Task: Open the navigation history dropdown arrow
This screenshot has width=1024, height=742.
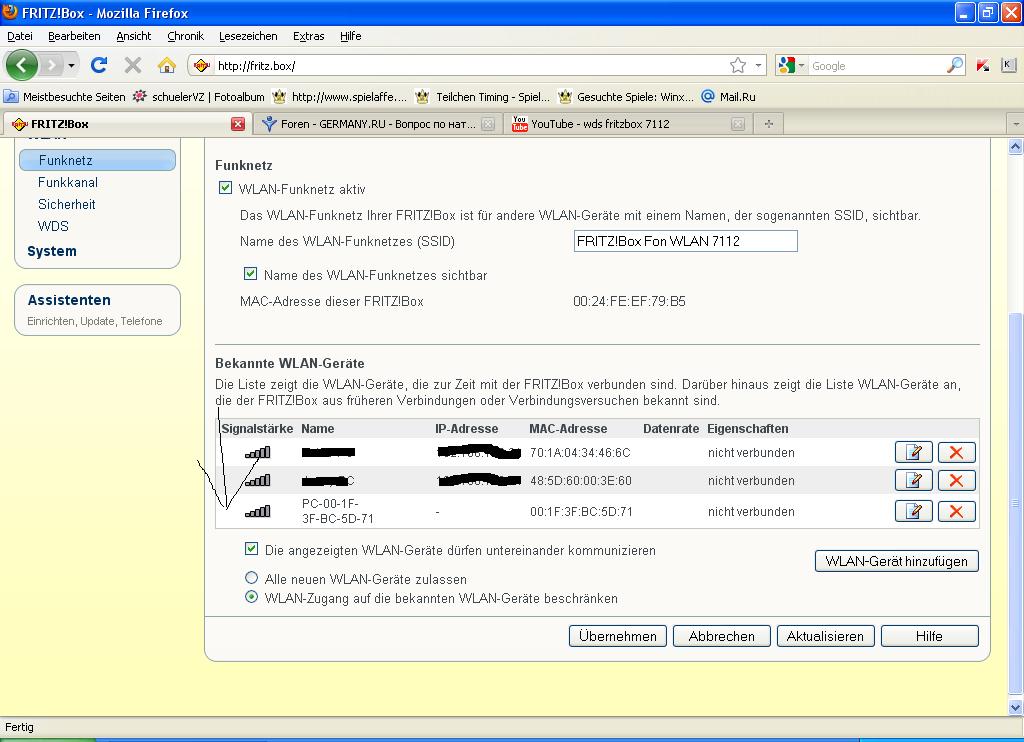Action: click(71, 65)
